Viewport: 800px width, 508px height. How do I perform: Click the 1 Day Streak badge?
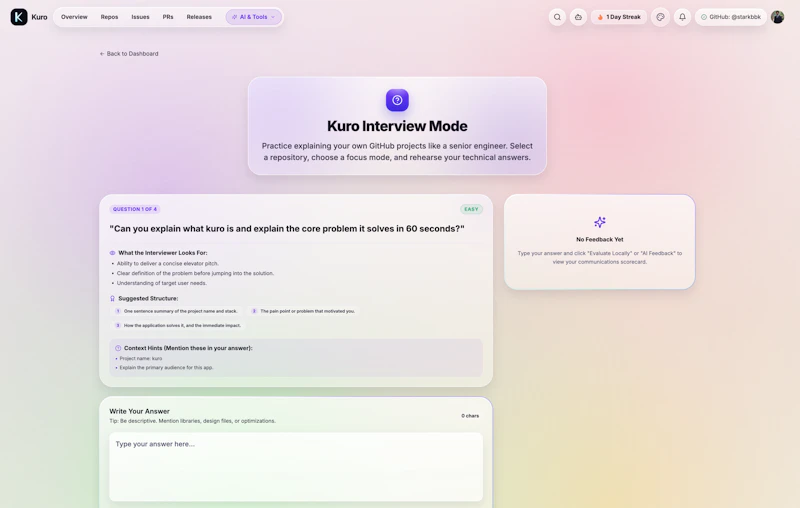coord(619,17)
